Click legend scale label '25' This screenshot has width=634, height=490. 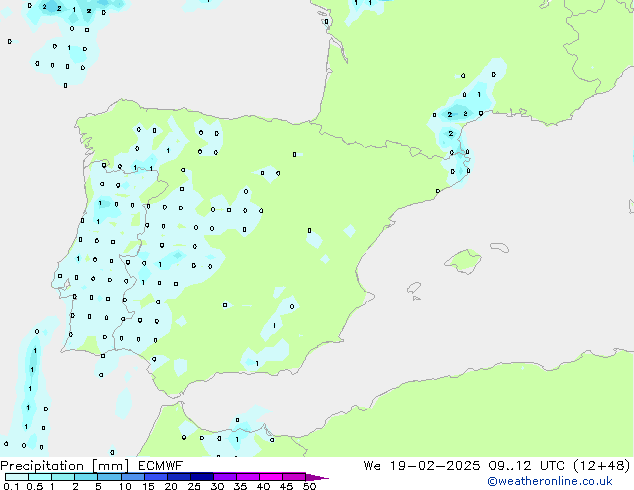coord(194,486)
